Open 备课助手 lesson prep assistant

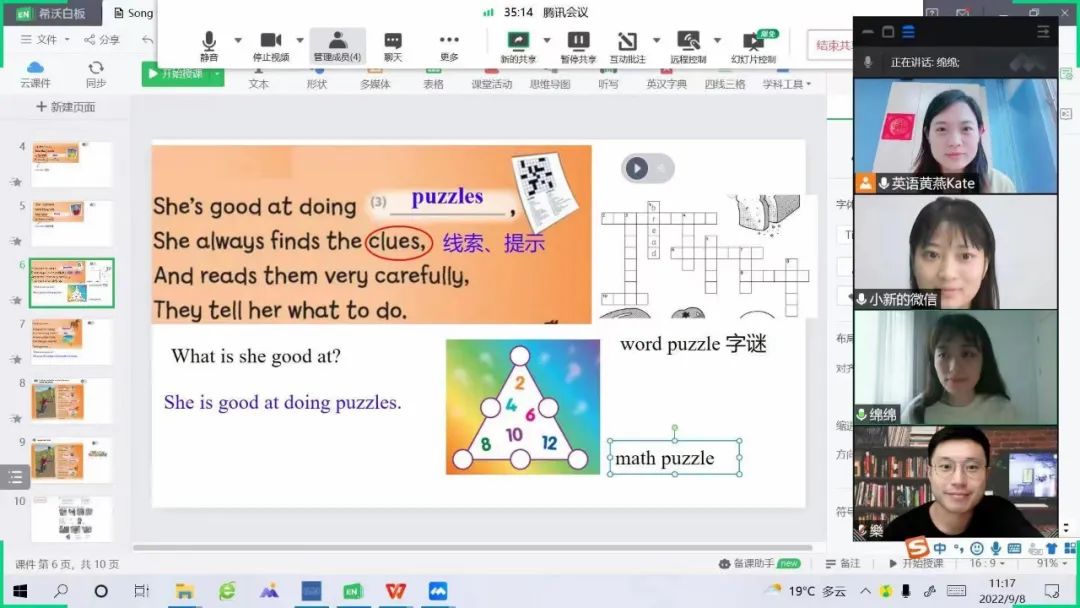[x=759, y=563]
